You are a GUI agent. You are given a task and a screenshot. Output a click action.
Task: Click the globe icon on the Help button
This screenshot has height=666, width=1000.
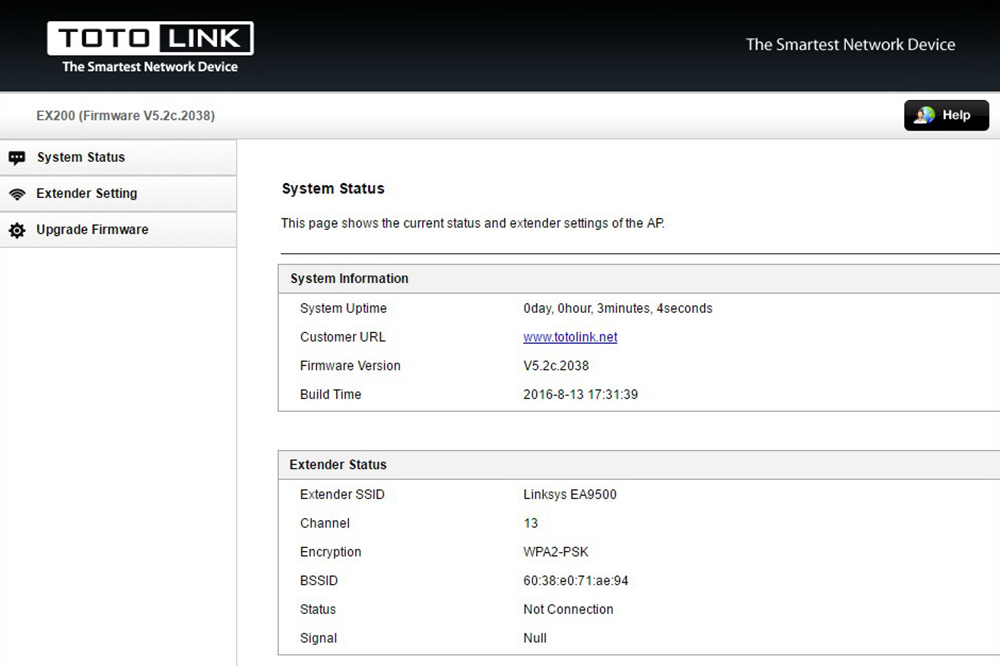tap(924, 115)
